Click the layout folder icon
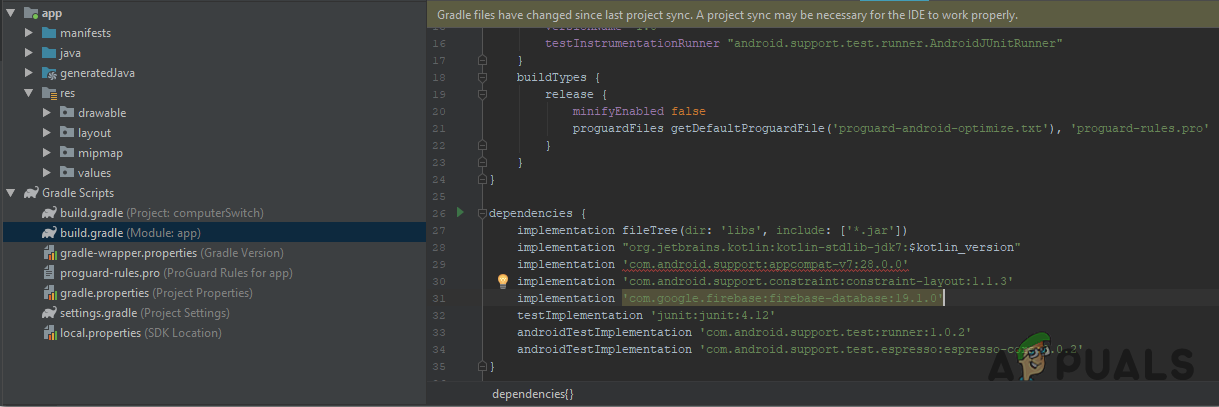 (67, 133)
